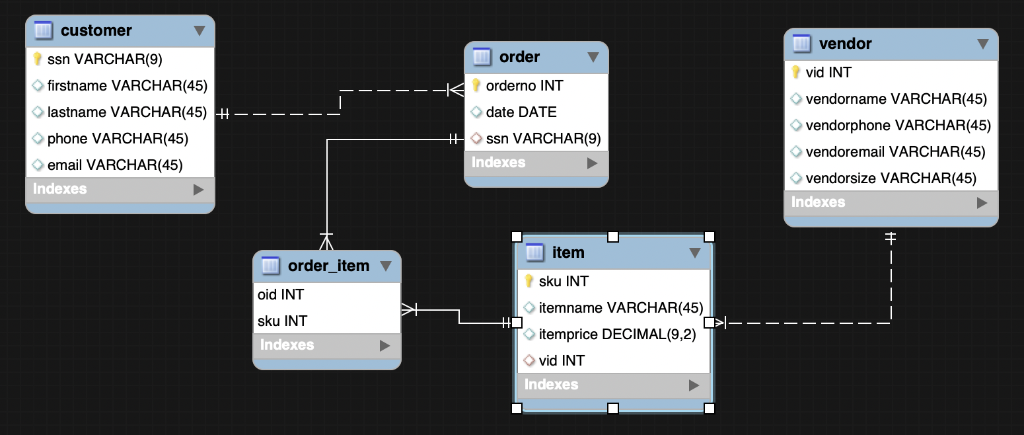
Task: Collapse the vendor table with its header arrow
Action: click(983, 44)
